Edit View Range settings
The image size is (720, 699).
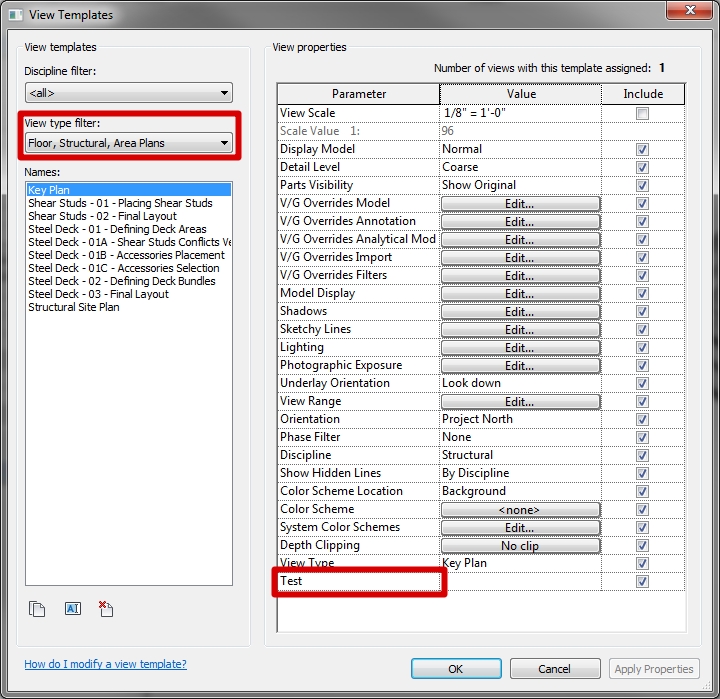pyautogui.click(x=520, y=401)
